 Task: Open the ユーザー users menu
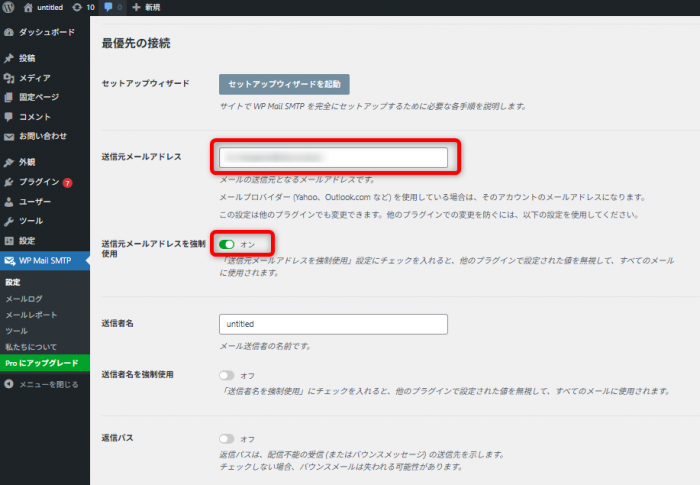tap(35, 201)
